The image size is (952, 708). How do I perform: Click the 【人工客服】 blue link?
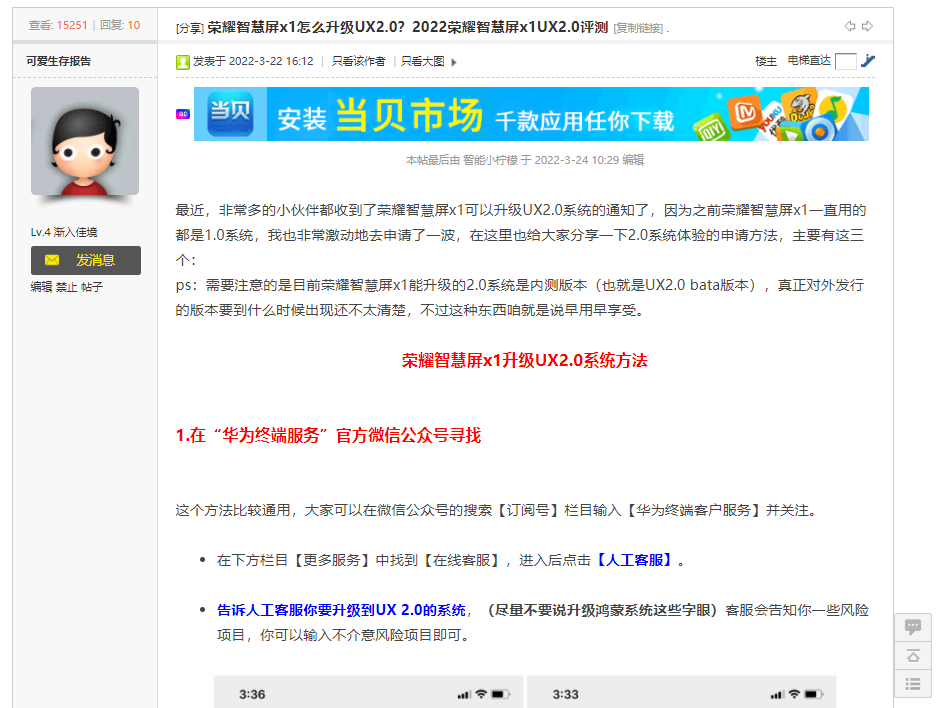point(634,560)
